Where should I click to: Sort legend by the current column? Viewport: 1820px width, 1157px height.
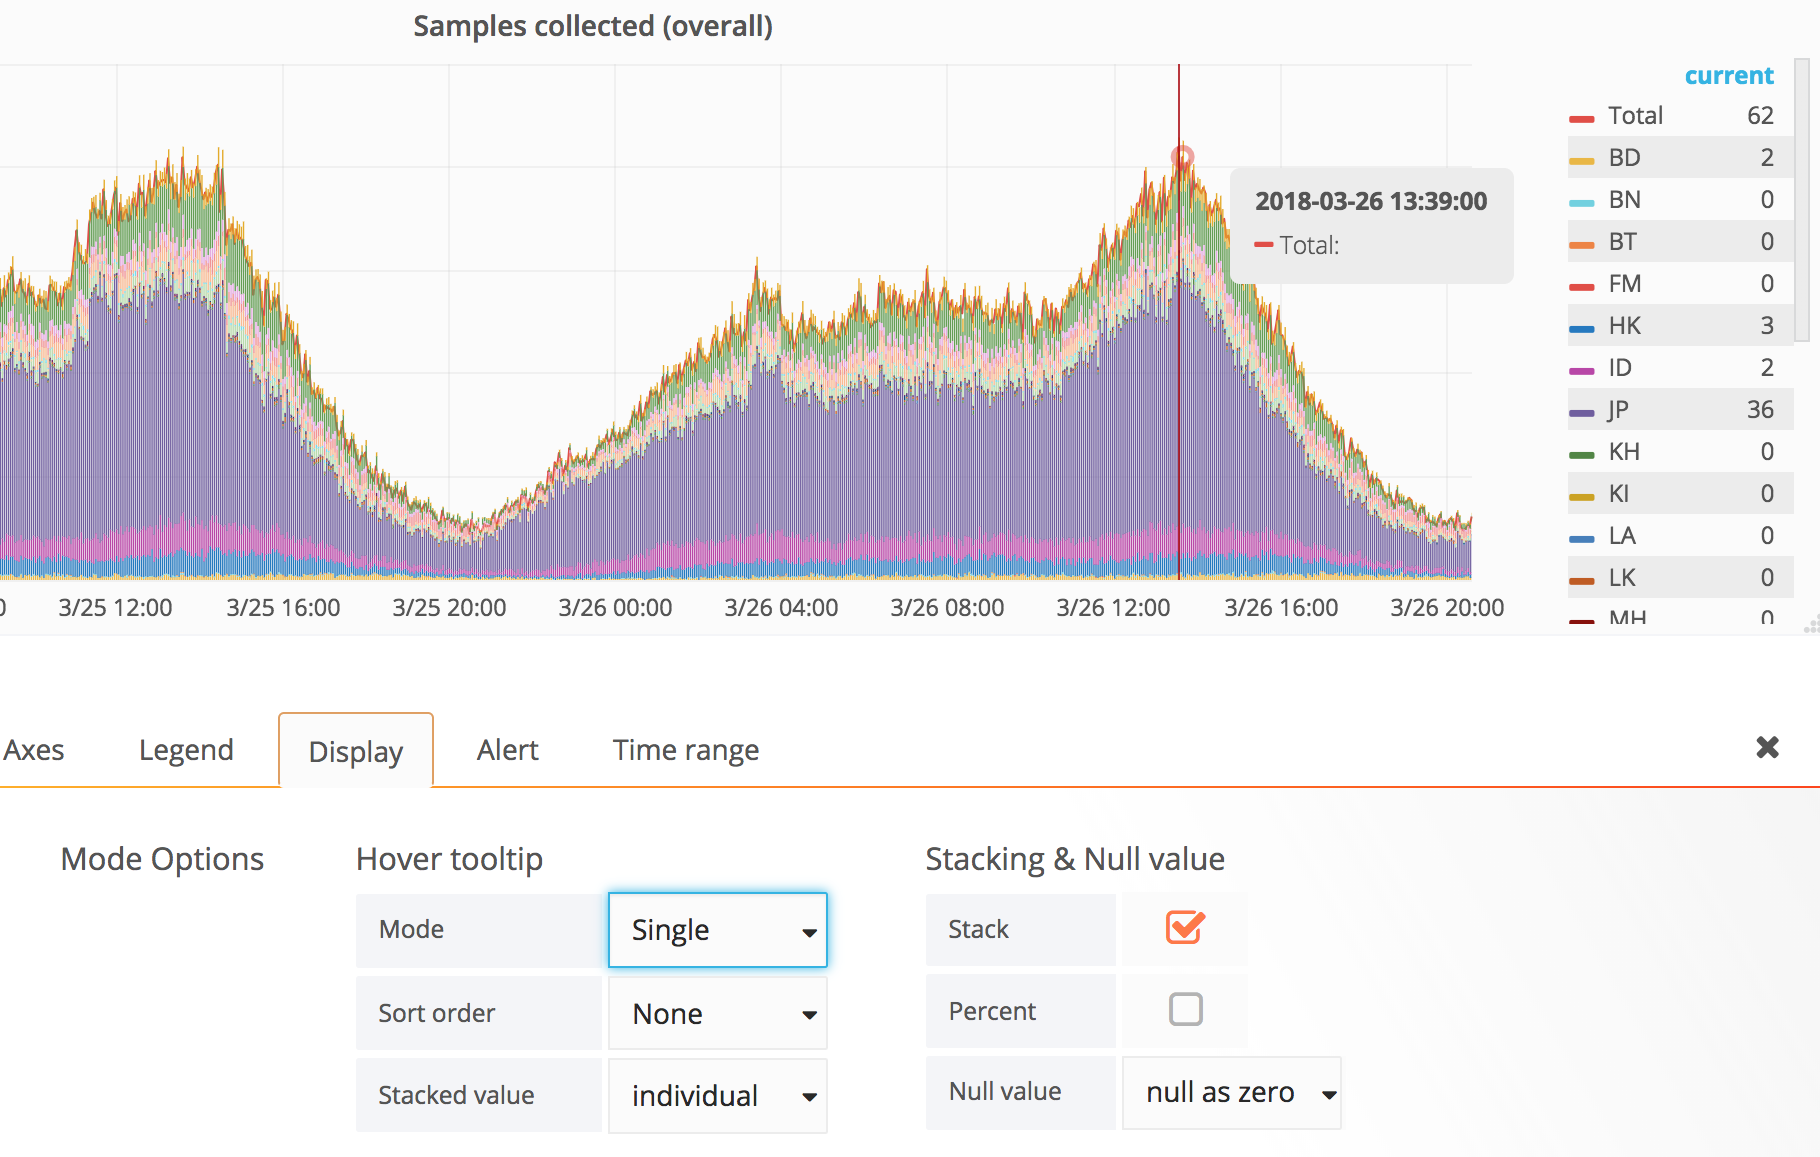pyautogui.click(x=1729, y=75)
